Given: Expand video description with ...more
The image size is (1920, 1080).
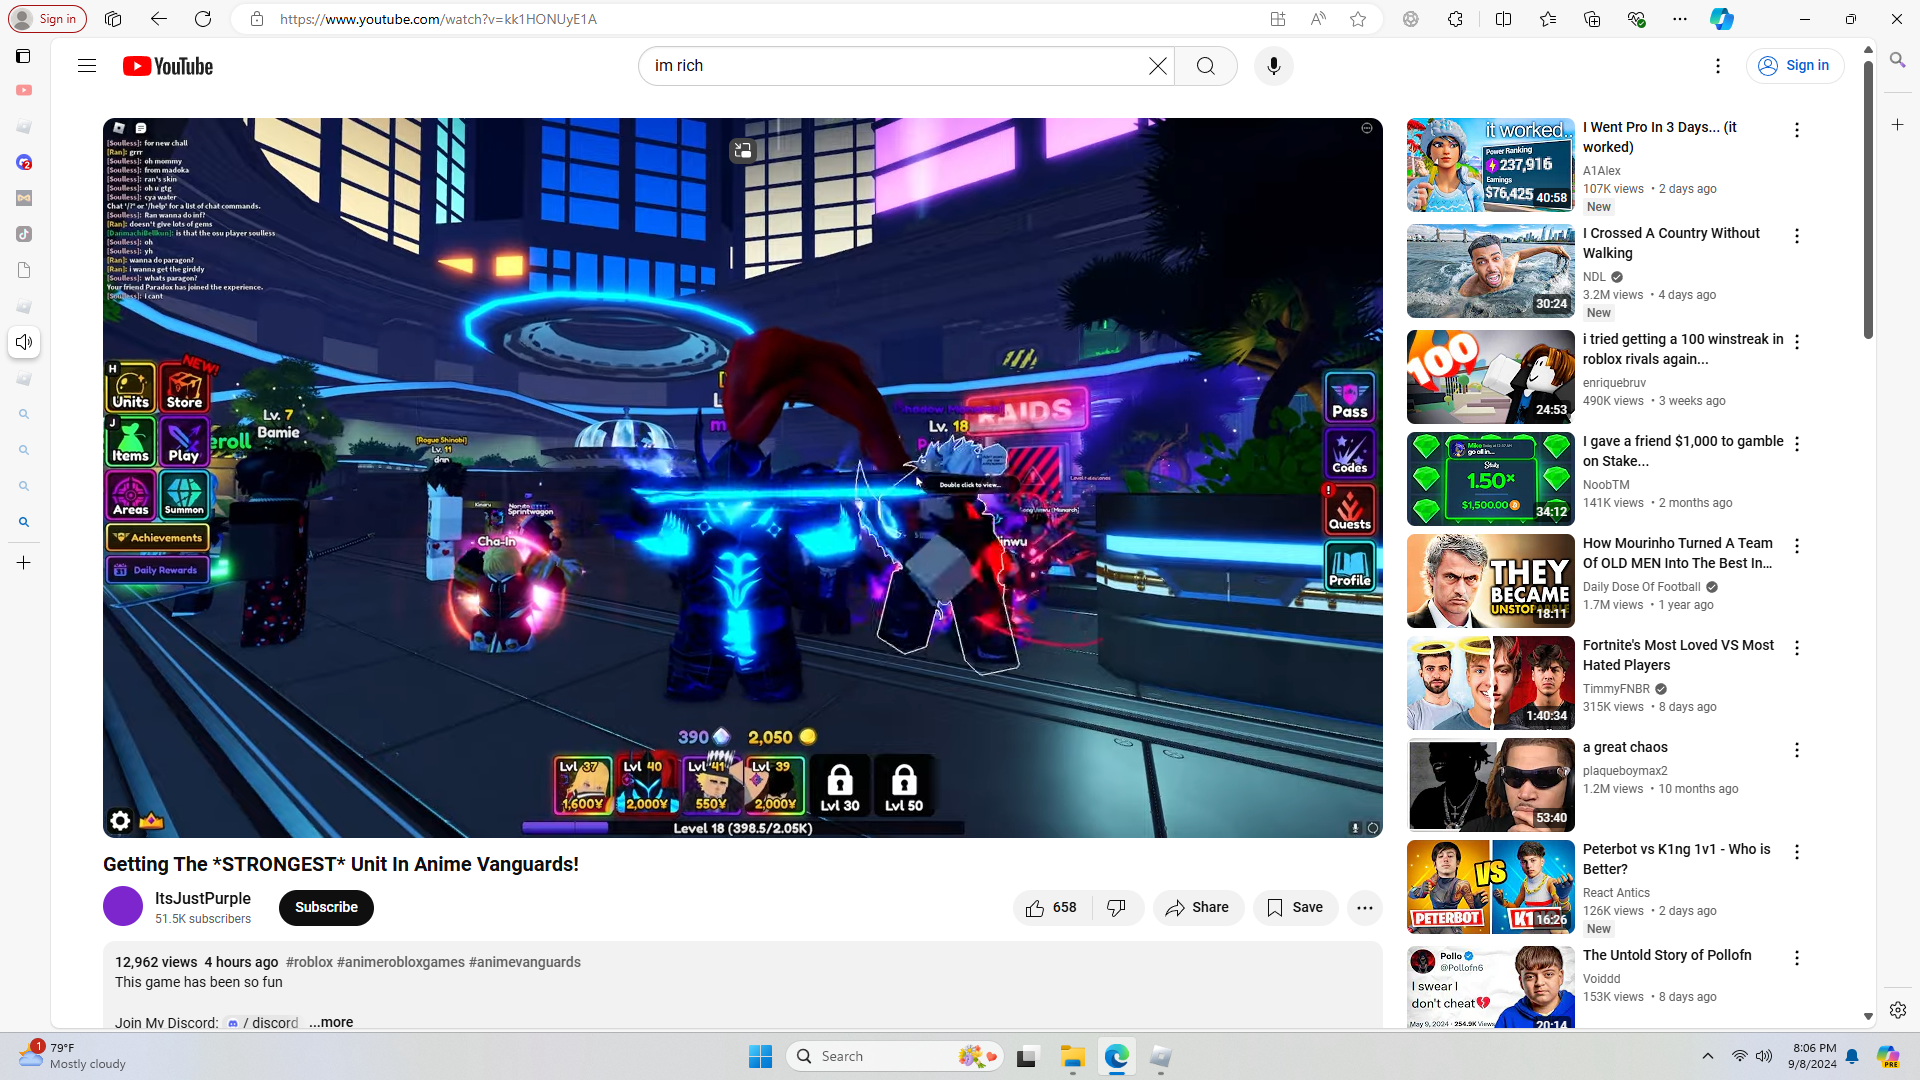Looking at the screenshot, I should (x=331, y=1022).
